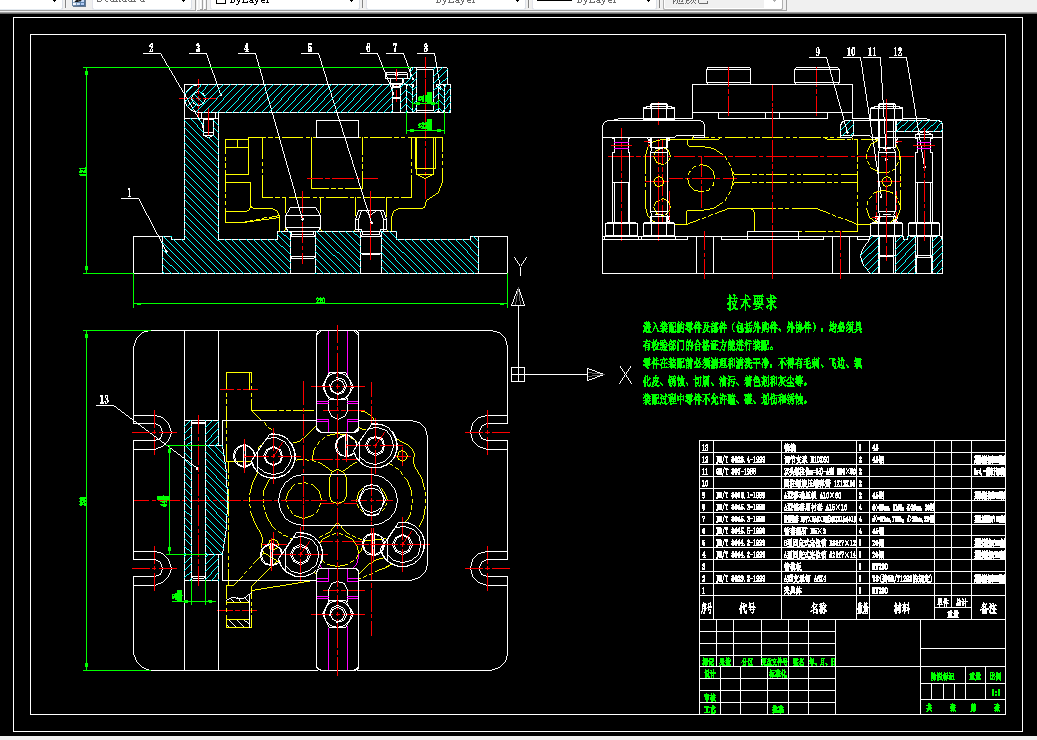
Task: Select part balloon number 12 label
Action: click(897, 52)
